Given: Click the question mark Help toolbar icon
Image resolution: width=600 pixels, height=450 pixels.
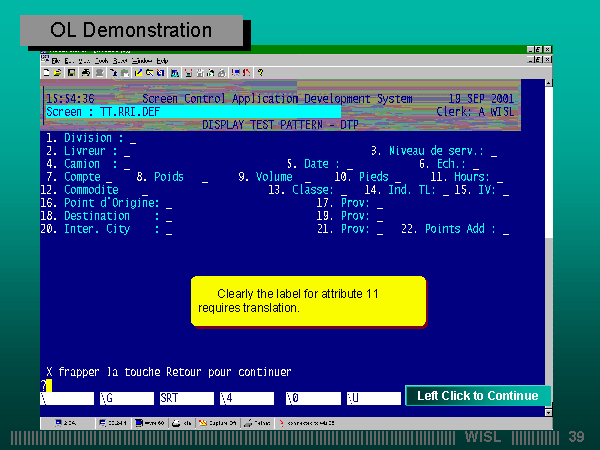Looking at the screenshot, I should click(260, 73).
